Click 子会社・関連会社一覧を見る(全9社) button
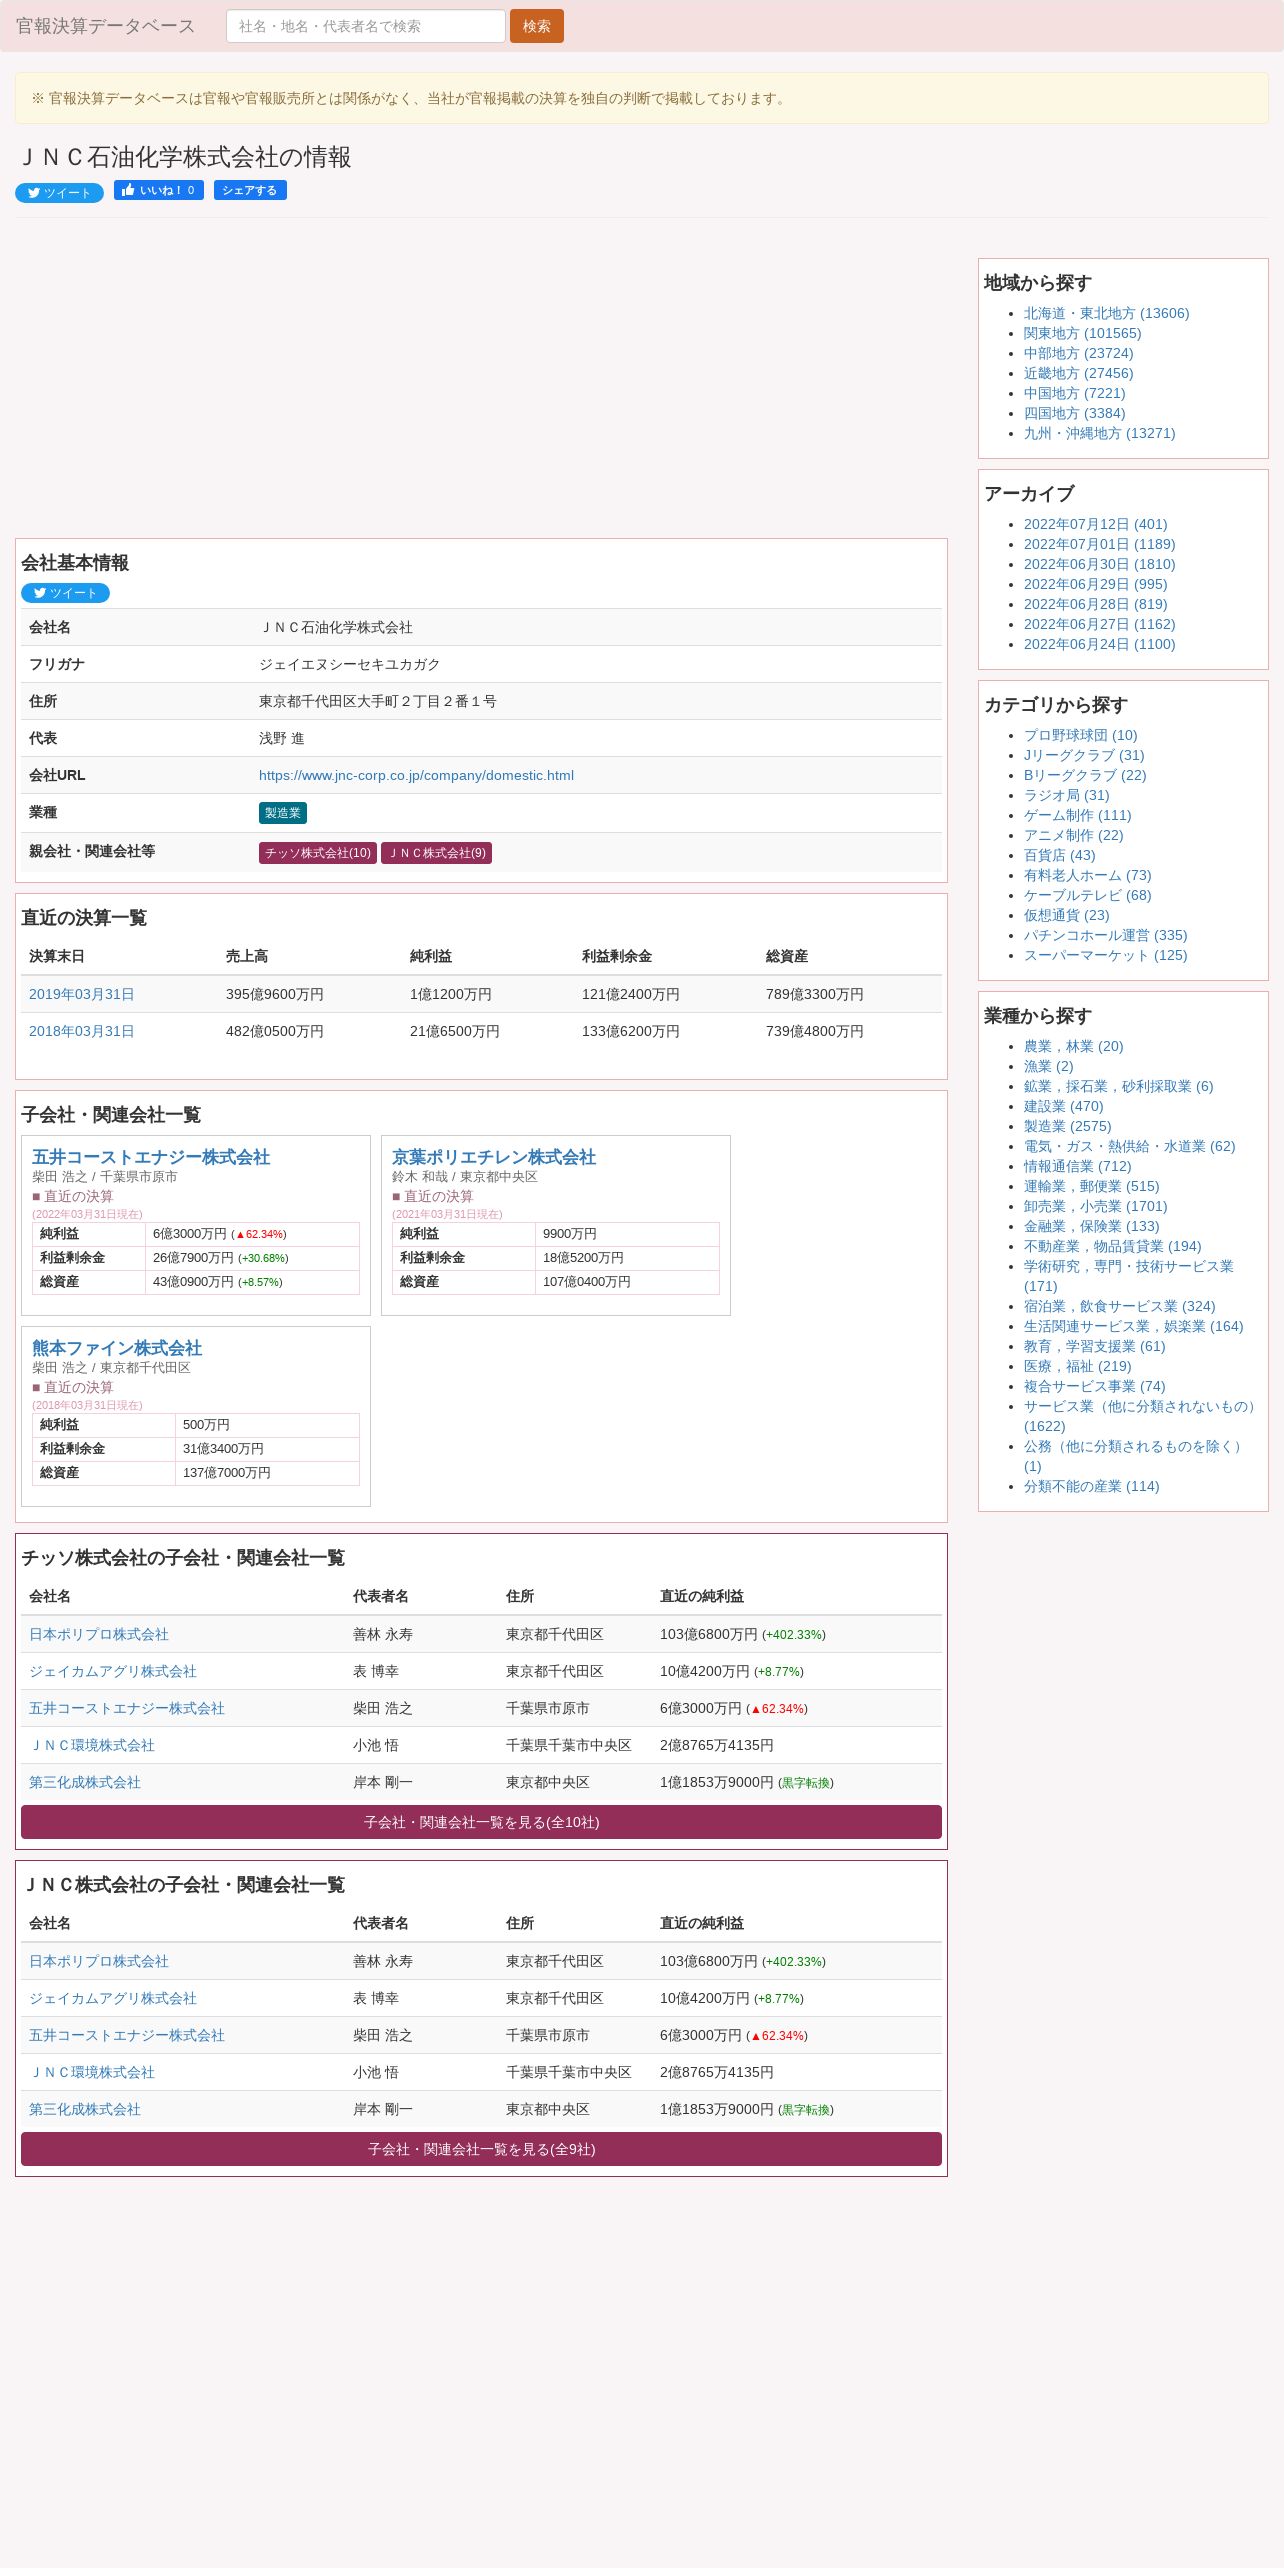Image resolution: width=1284 pixels, height=2568 pixels. click(x=481, y=2149)
